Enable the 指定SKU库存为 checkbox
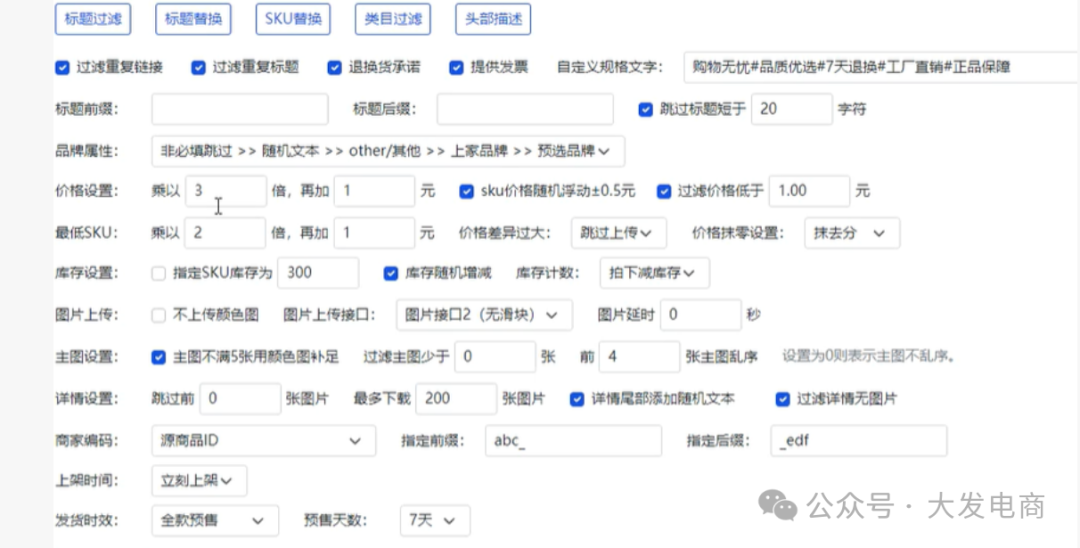This screenshot has height=548, width=1080. (x=158, y=273)
